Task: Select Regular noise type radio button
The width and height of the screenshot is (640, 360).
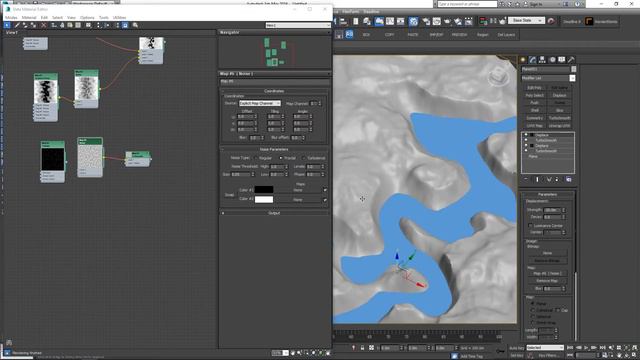Action: click(256, 158)
